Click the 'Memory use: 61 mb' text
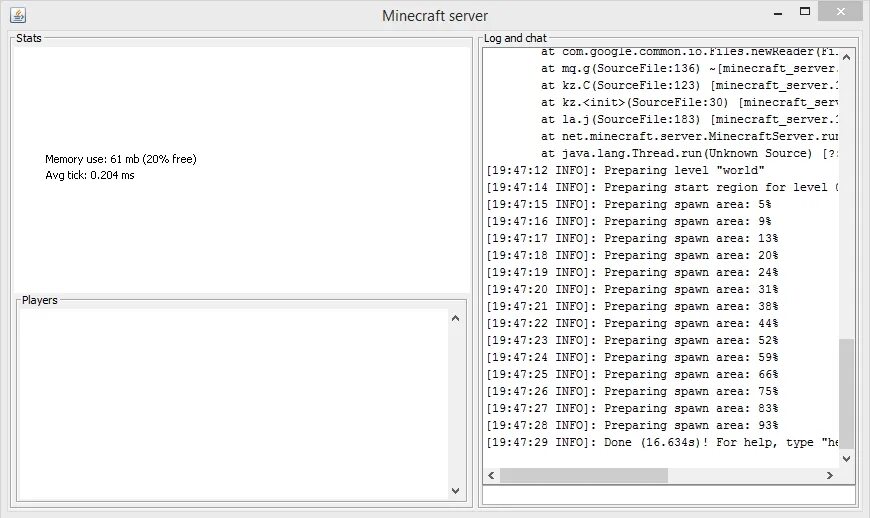Viewport: 870px width, 518px height. pos(120,159)
